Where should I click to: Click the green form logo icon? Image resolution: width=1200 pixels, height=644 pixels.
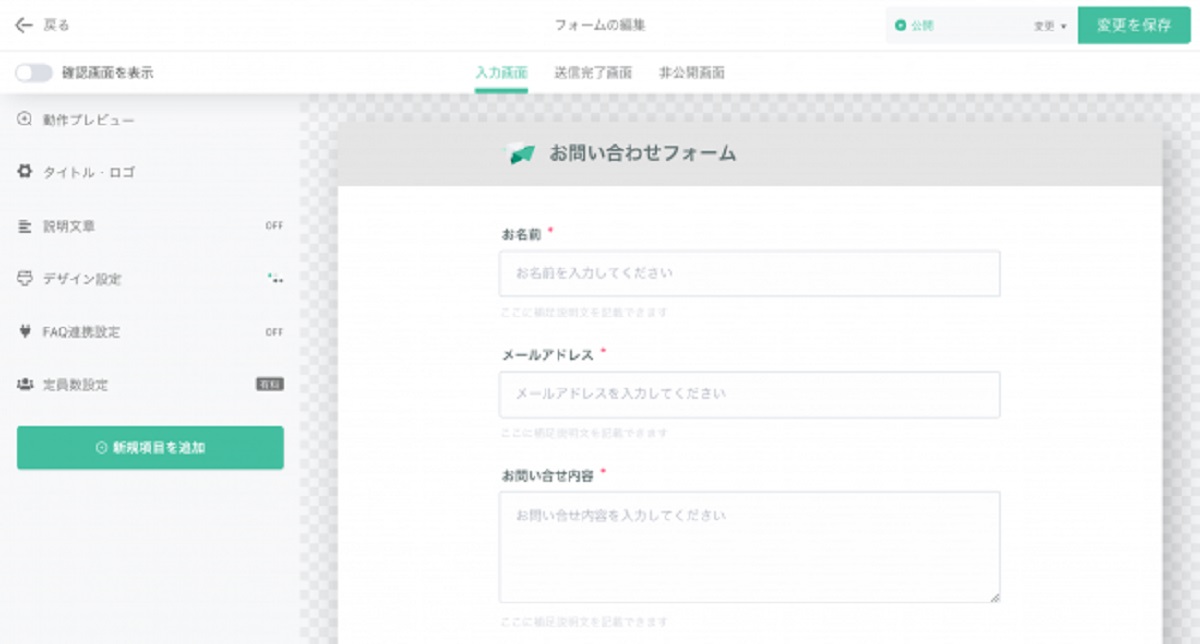pyautogui.click(x=521, y=154)
